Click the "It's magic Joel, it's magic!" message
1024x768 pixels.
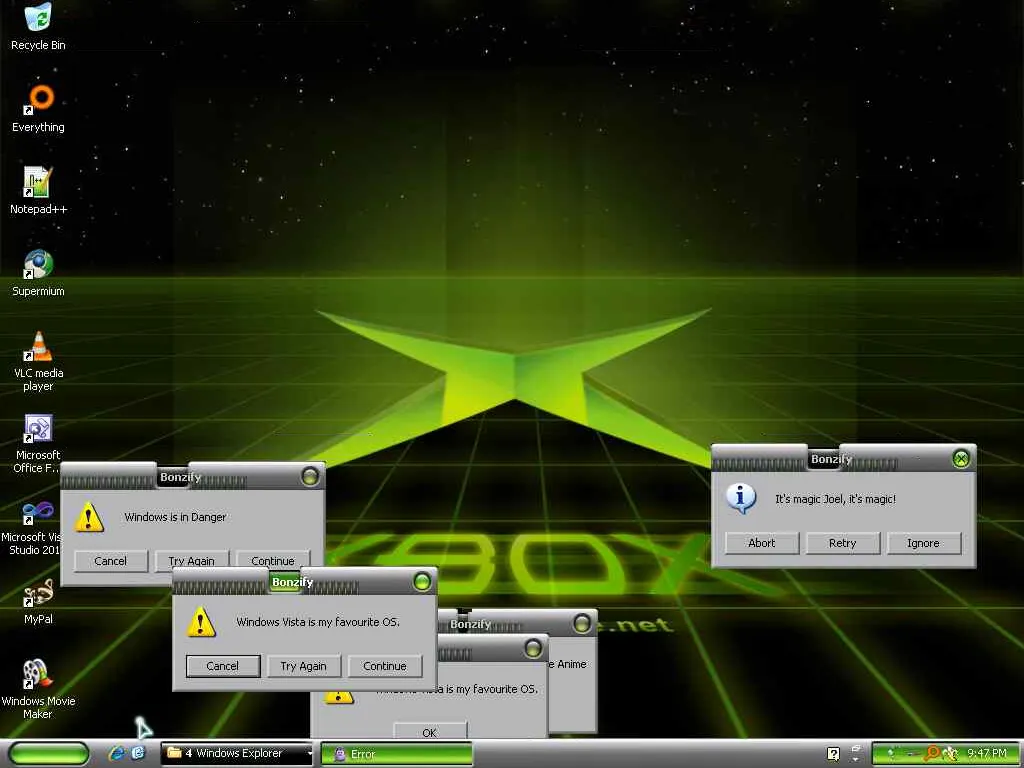[835, 499]
